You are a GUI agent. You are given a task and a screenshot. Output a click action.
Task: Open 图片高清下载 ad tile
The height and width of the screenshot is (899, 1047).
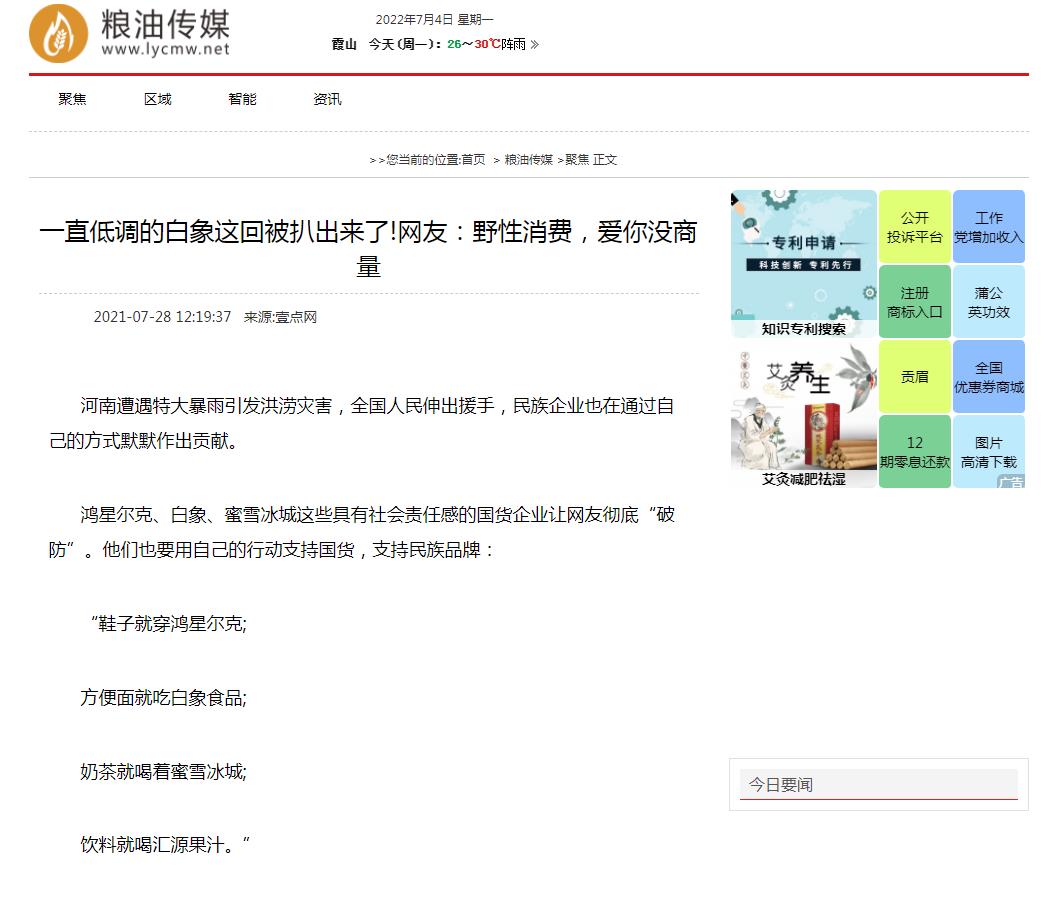tap(989, 452)
